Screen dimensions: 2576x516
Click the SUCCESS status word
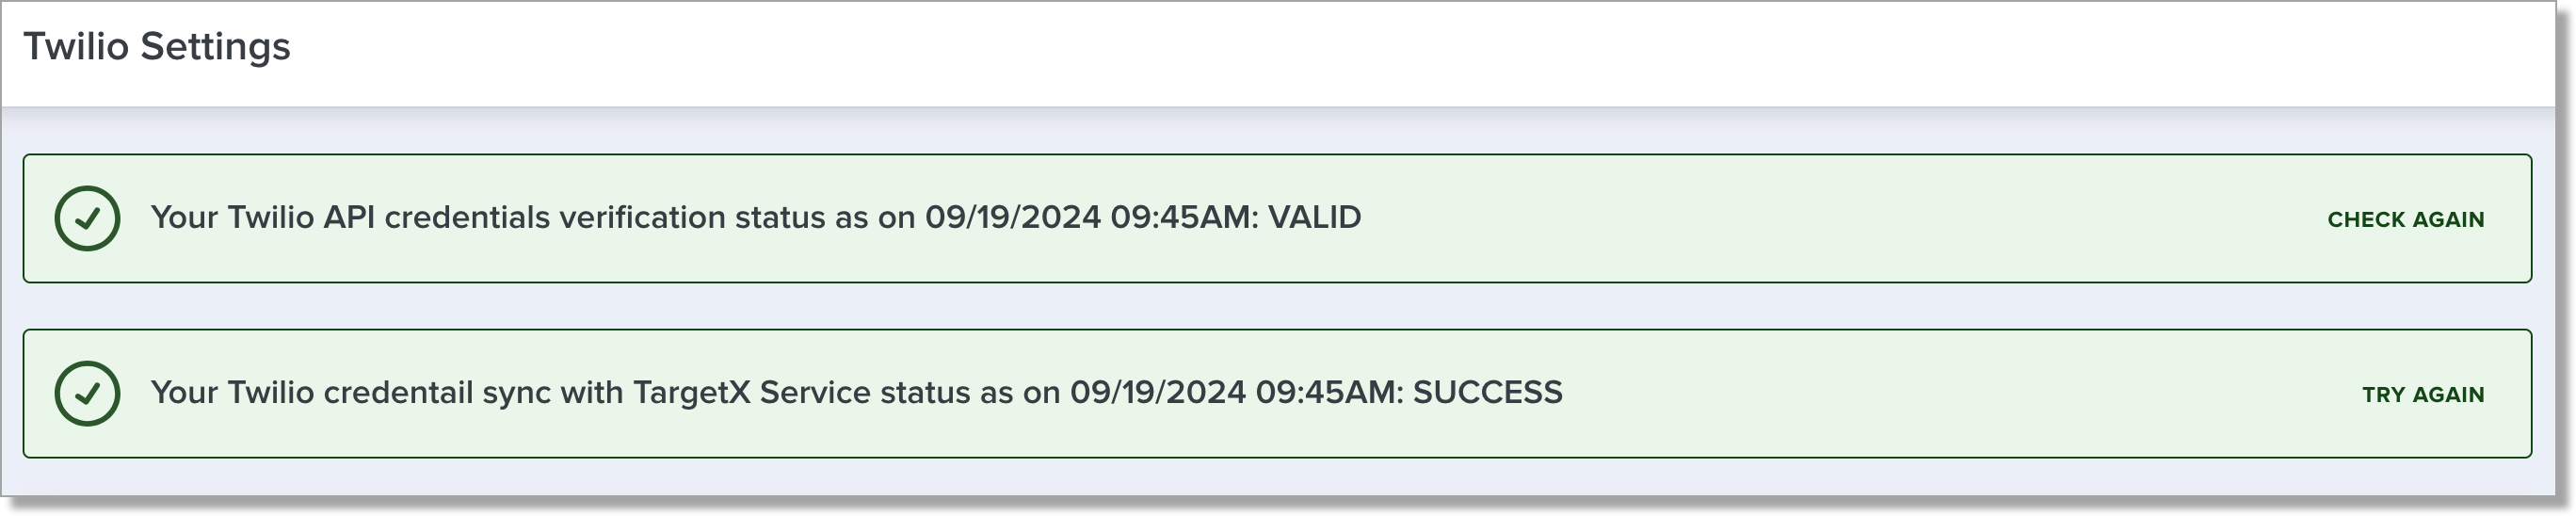click(x=1487, y=393)
